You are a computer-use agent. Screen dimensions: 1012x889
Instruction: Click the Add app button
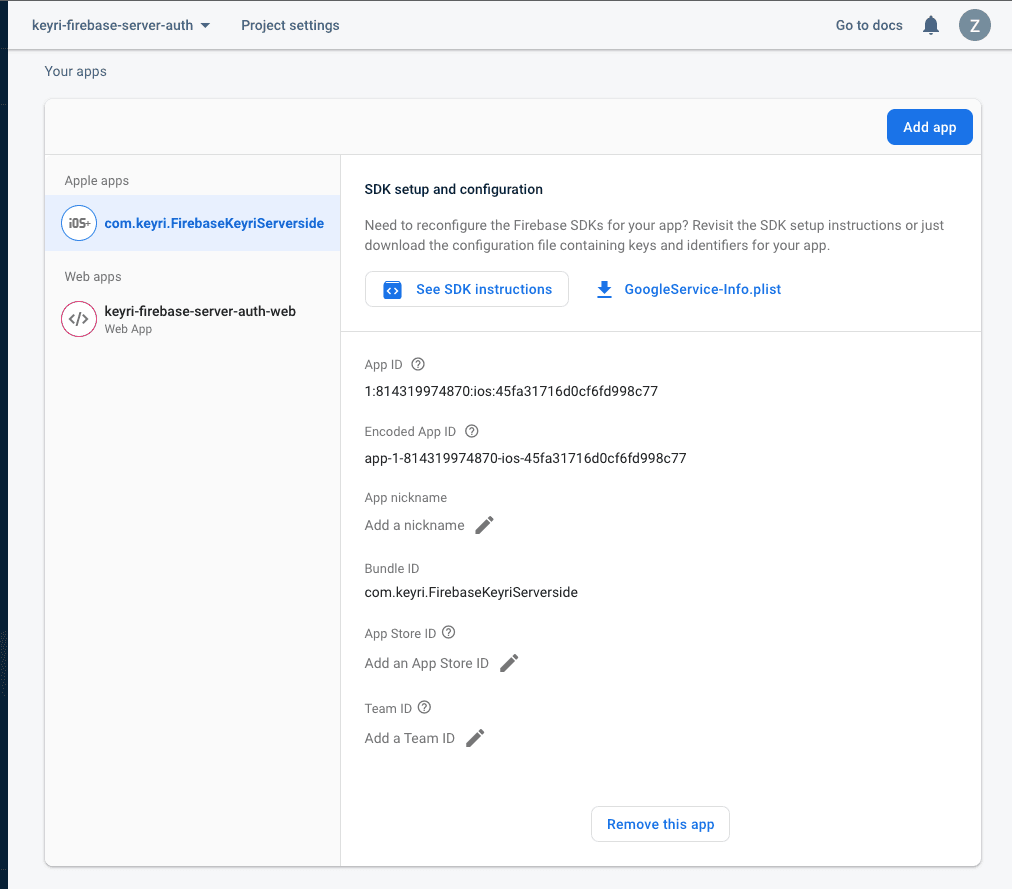pos(929,127)
